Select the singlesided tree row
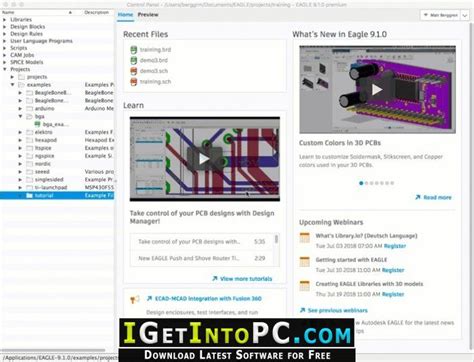Viewport: 474px width, 362px height. (57, 180)
